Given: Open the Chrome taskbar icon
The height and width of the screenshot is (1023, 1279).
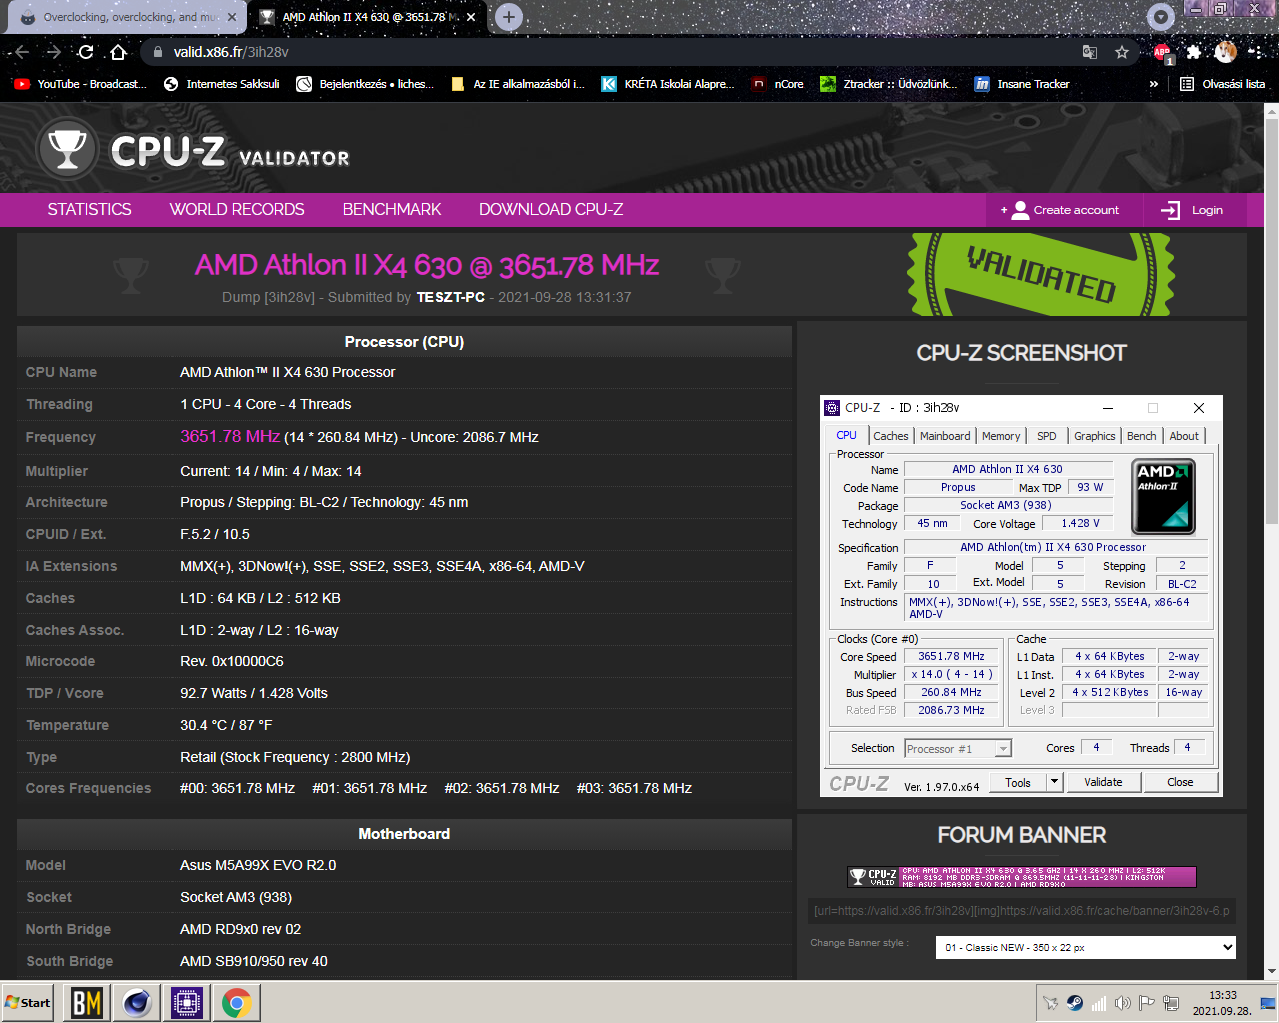Looking at the screenshot, I should [237, 1003].
